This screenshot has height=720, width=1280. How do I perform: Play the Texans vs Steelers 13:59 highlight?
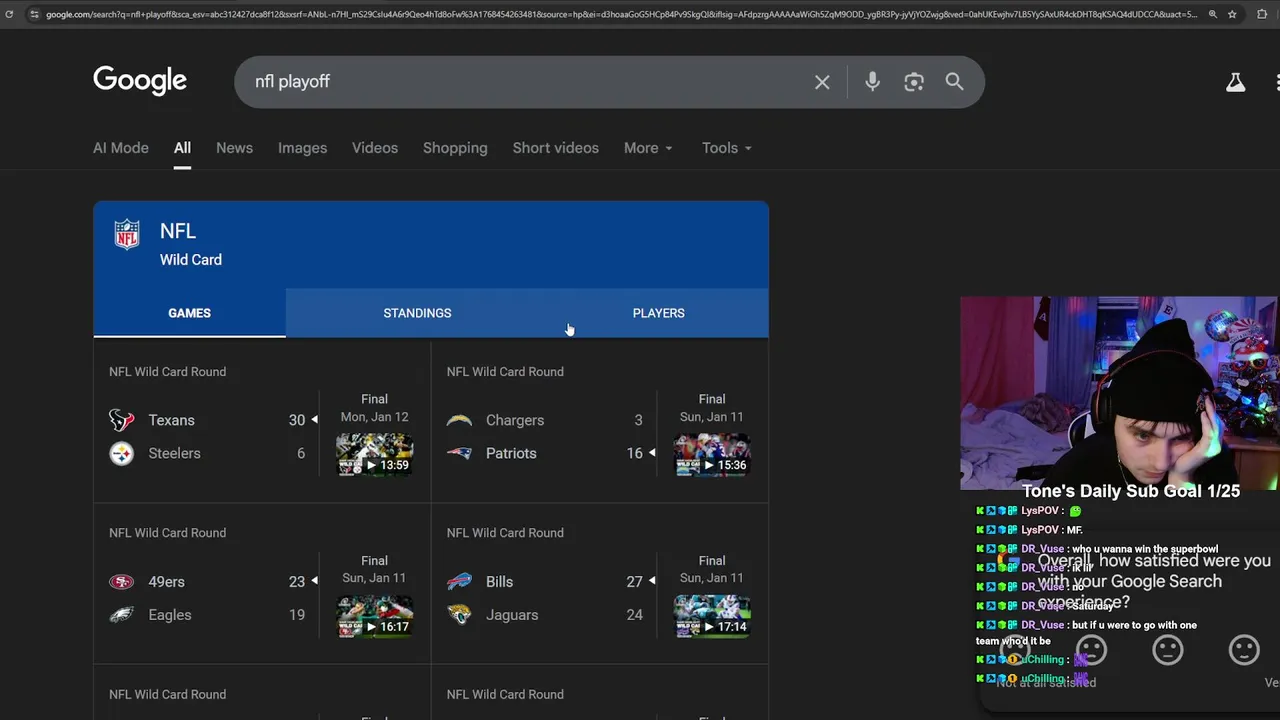coord(374,454)
